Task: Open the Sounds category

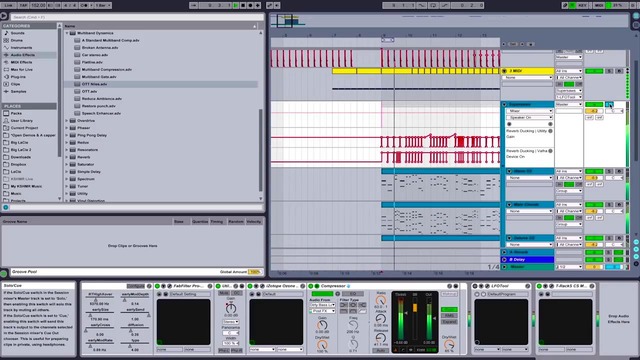Action: tap(17, 33)
